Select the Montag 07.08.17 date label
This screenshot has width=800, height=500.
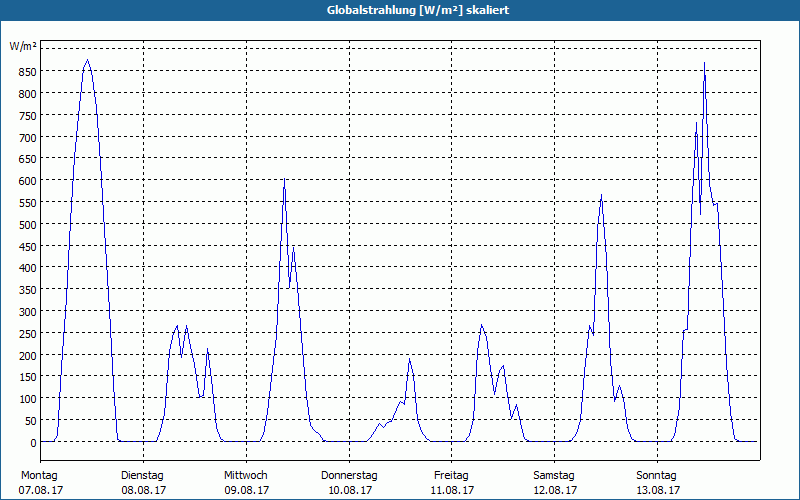coord(40,483)
